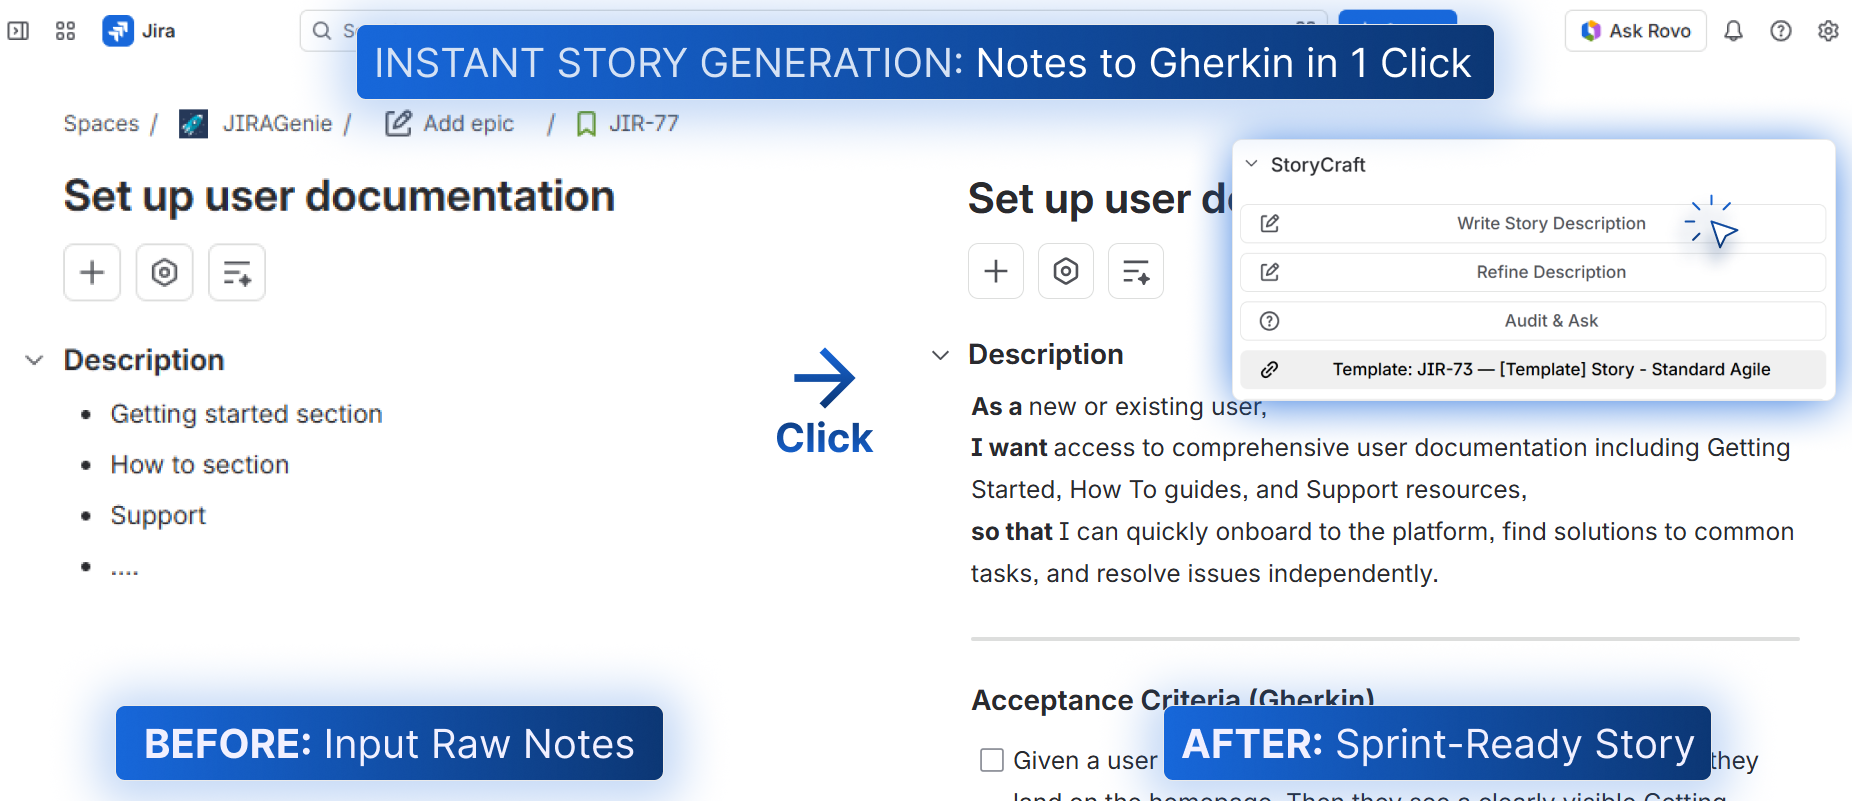The height and width of the screenshot is (801, 1852).
Task: Go to Spaces breadcrumb
Action: point(101,123)
